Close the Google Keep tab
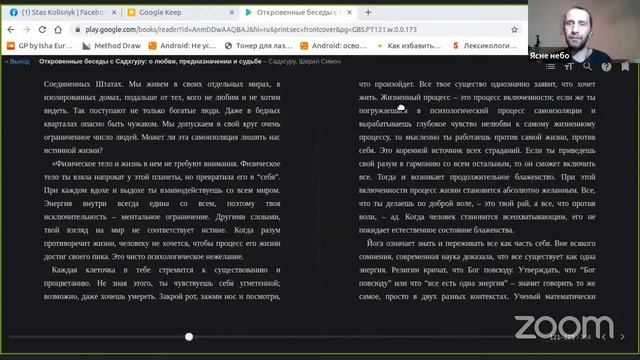The image size is (640, 360). pos(232,12)
